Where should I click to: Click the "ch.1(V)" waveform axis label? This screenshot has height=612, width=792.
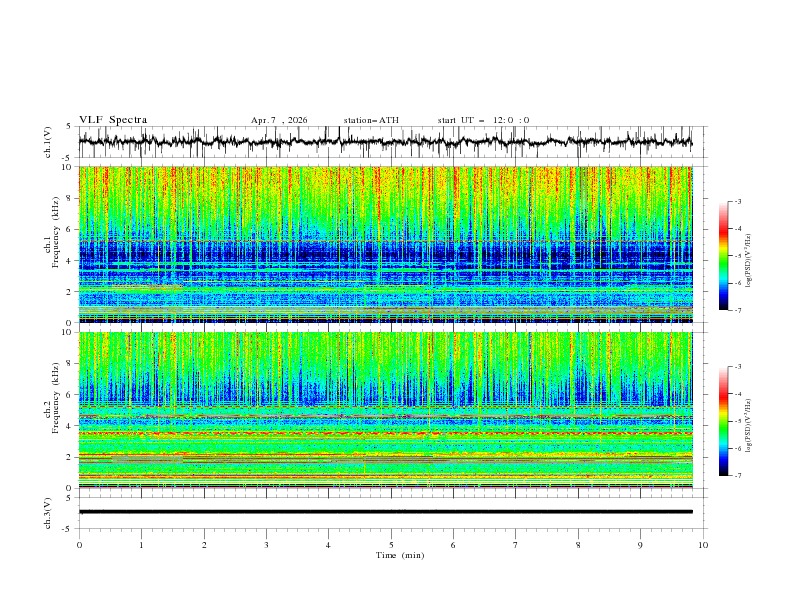48,142
